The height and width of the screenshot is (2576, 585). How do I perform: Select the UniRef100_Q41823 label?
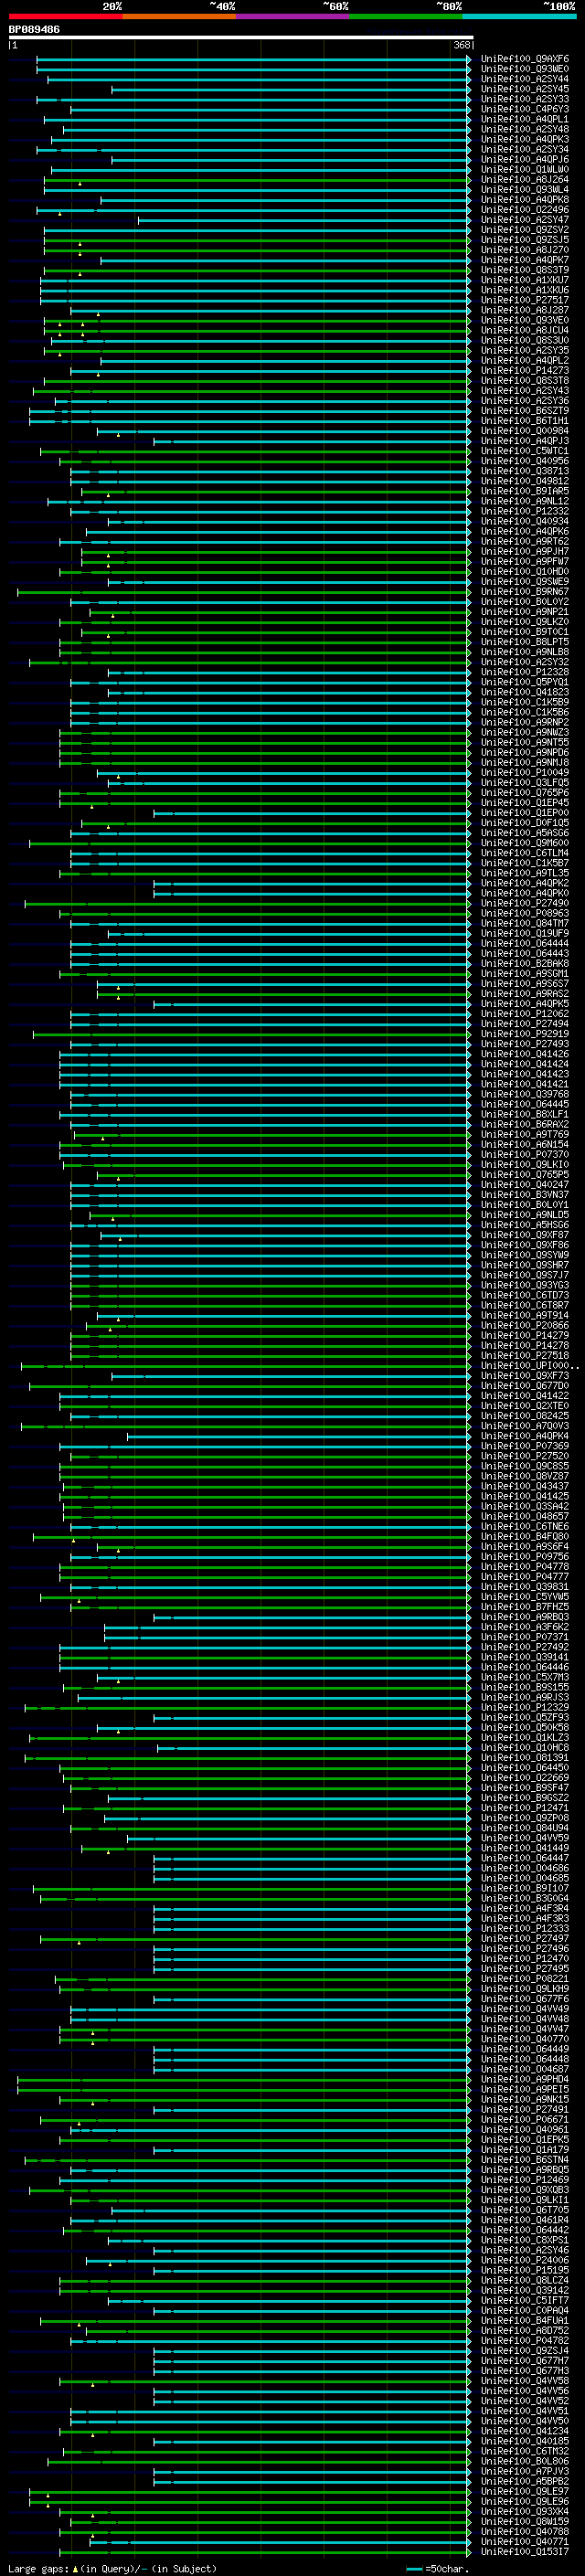coord(525,692)
